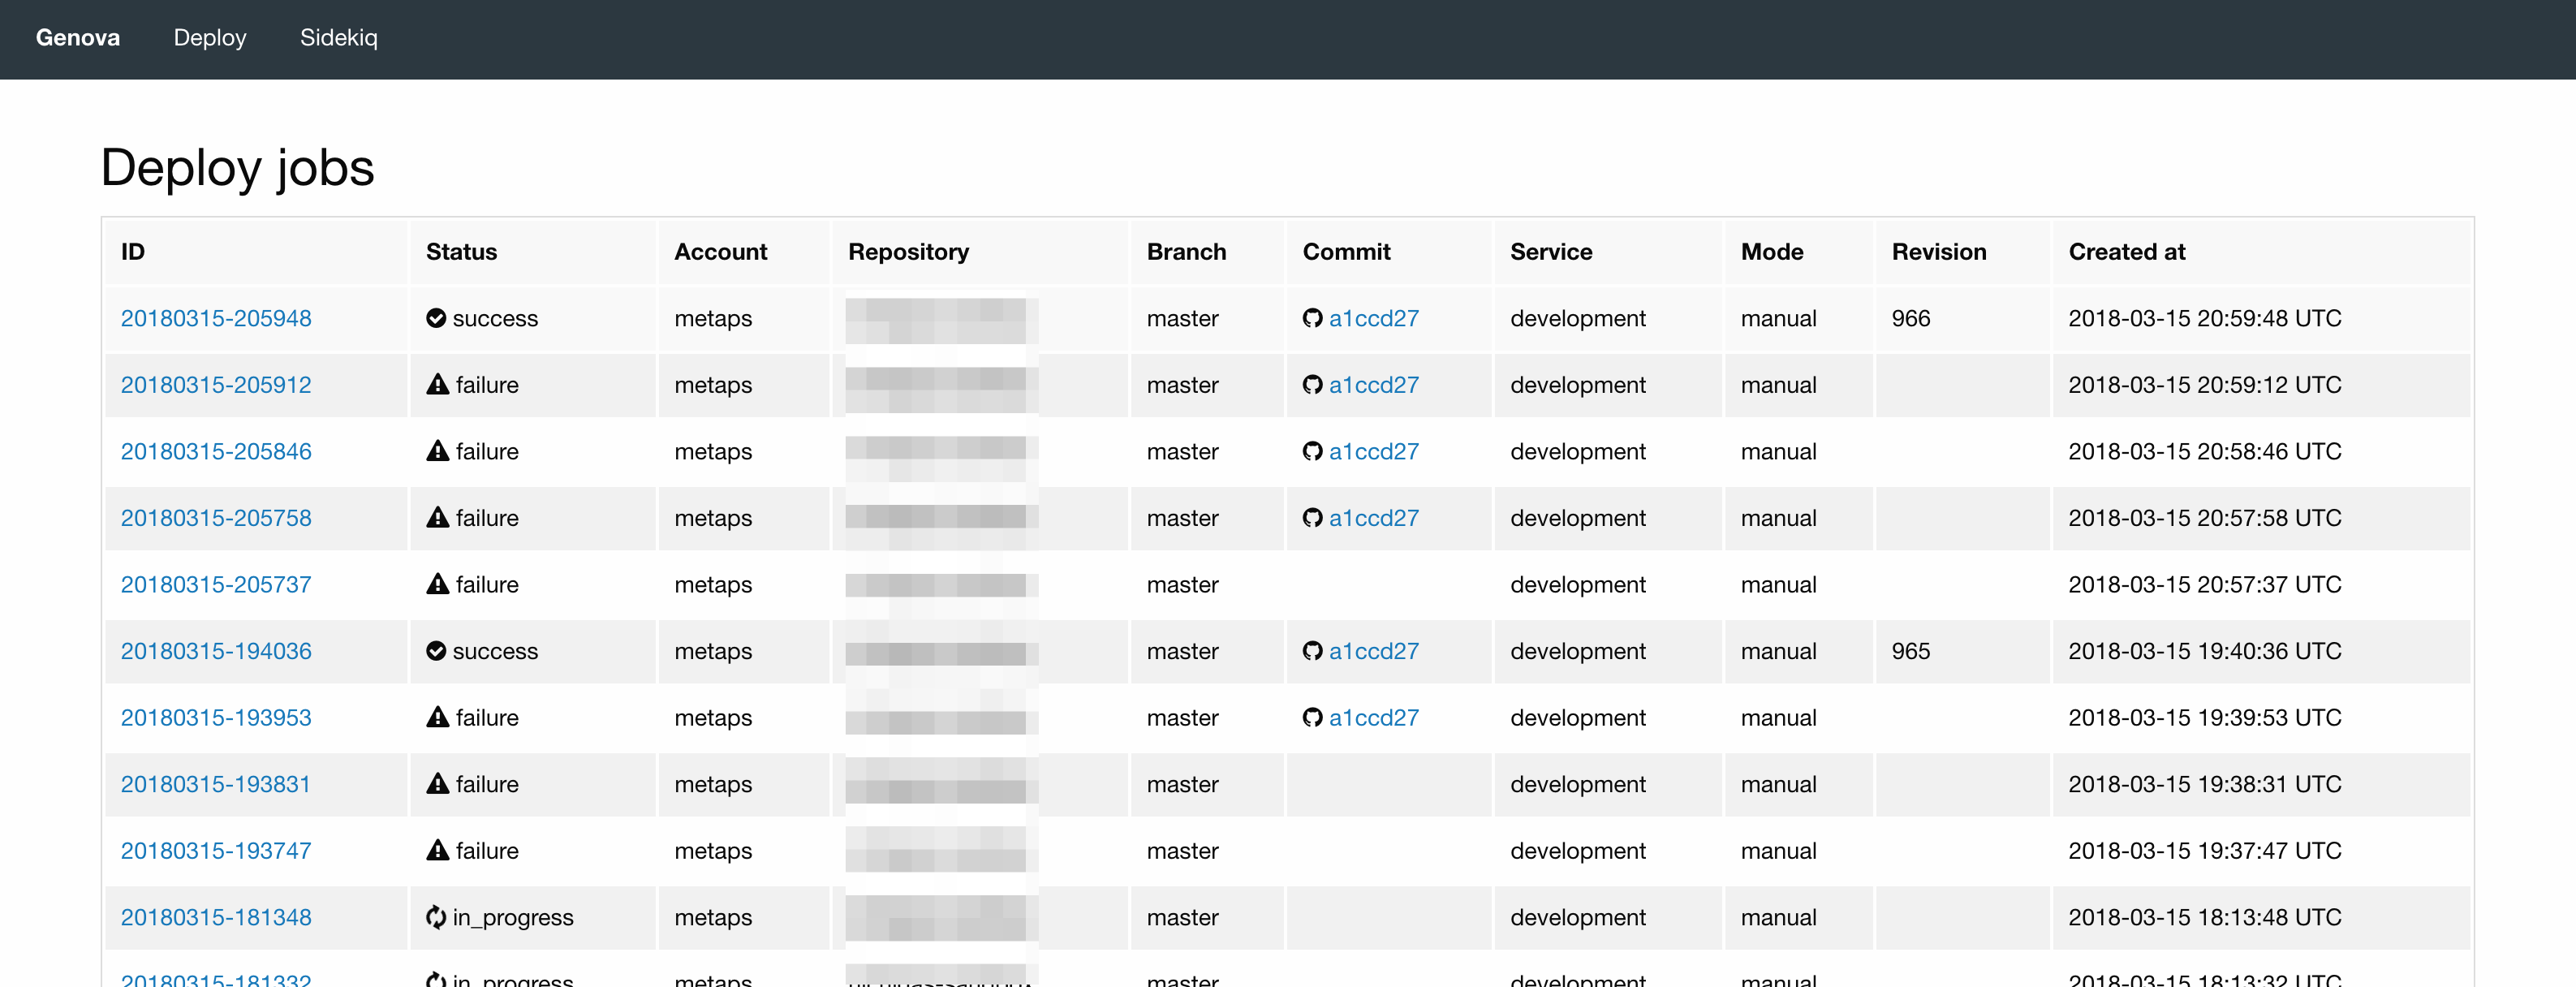Open deploy job 20180315-181348
Screen dimensions: 2576x987
[x=216, y=917]
